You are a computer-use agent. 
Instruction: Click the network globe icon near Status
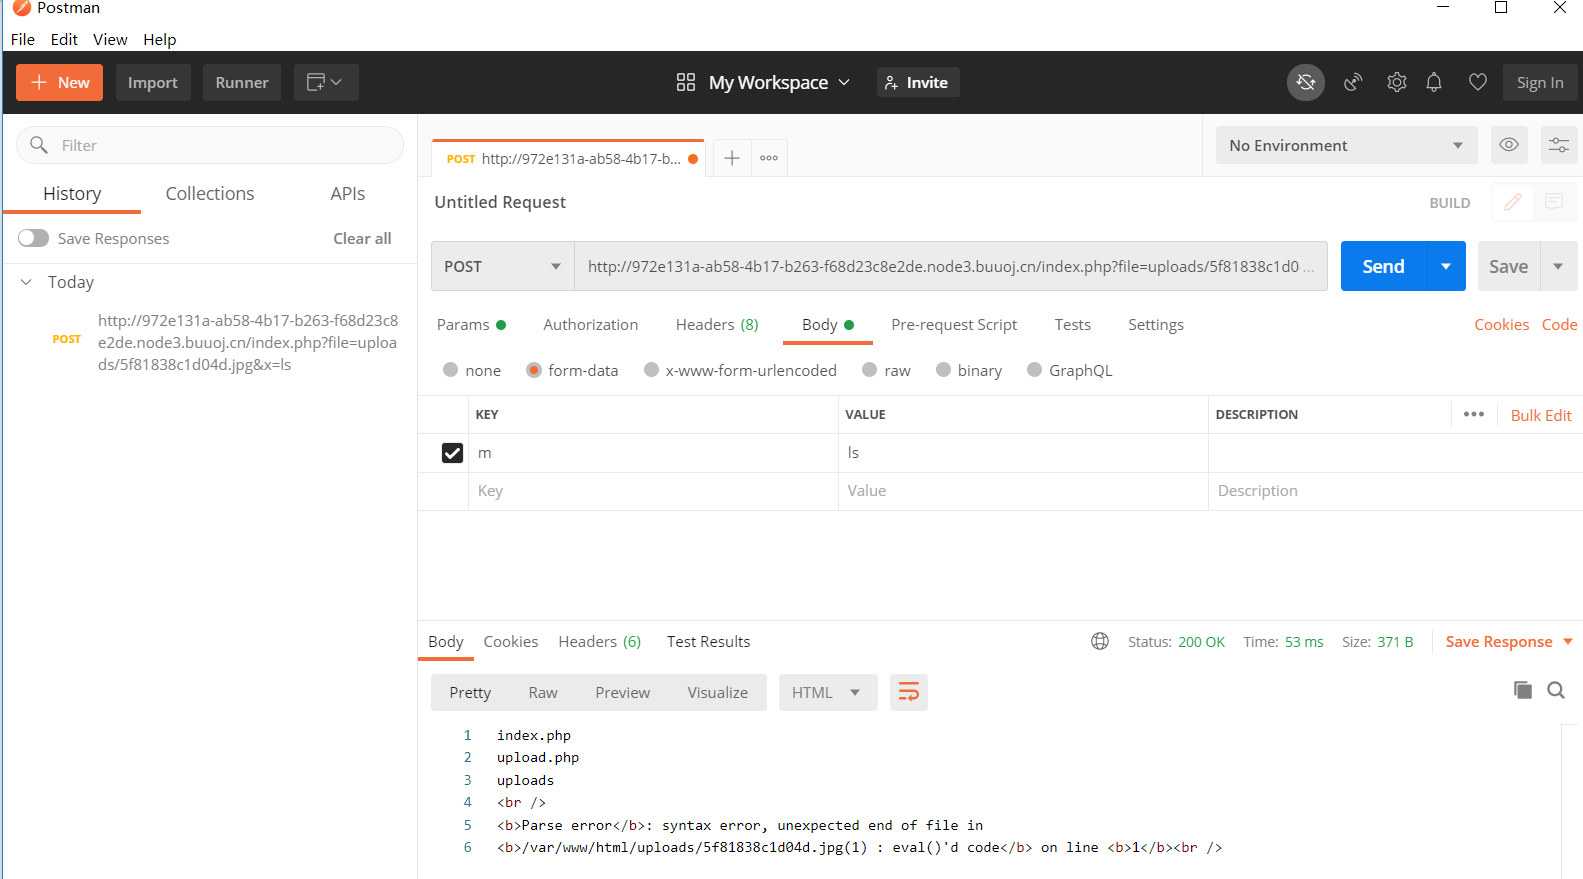click(1100, 641)
